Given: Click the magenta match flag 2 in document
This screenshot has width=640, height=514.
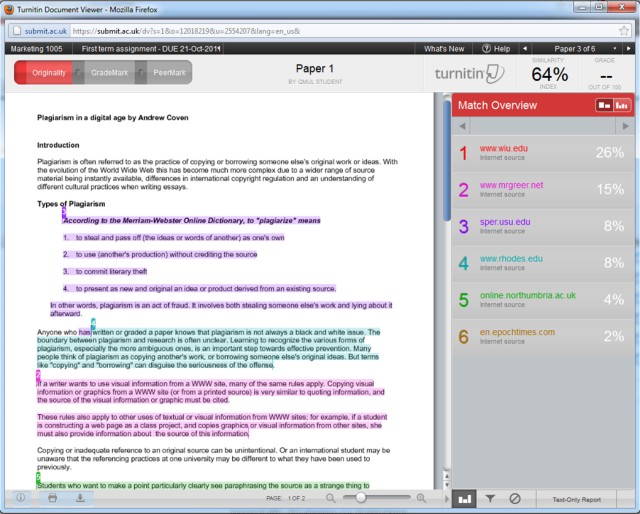Looking at the screenshot, I should pos(38,375).
